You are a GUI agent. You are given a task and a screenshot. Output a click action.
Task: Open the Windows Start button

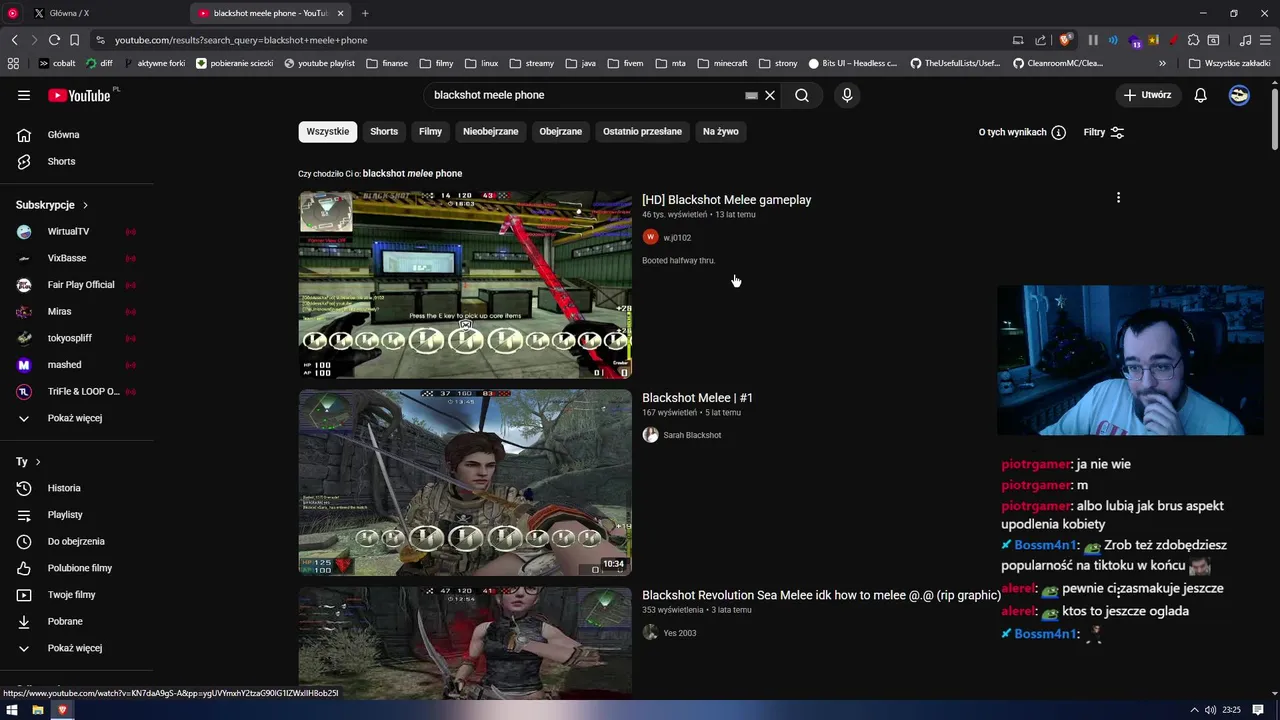[x=12, y=710]
